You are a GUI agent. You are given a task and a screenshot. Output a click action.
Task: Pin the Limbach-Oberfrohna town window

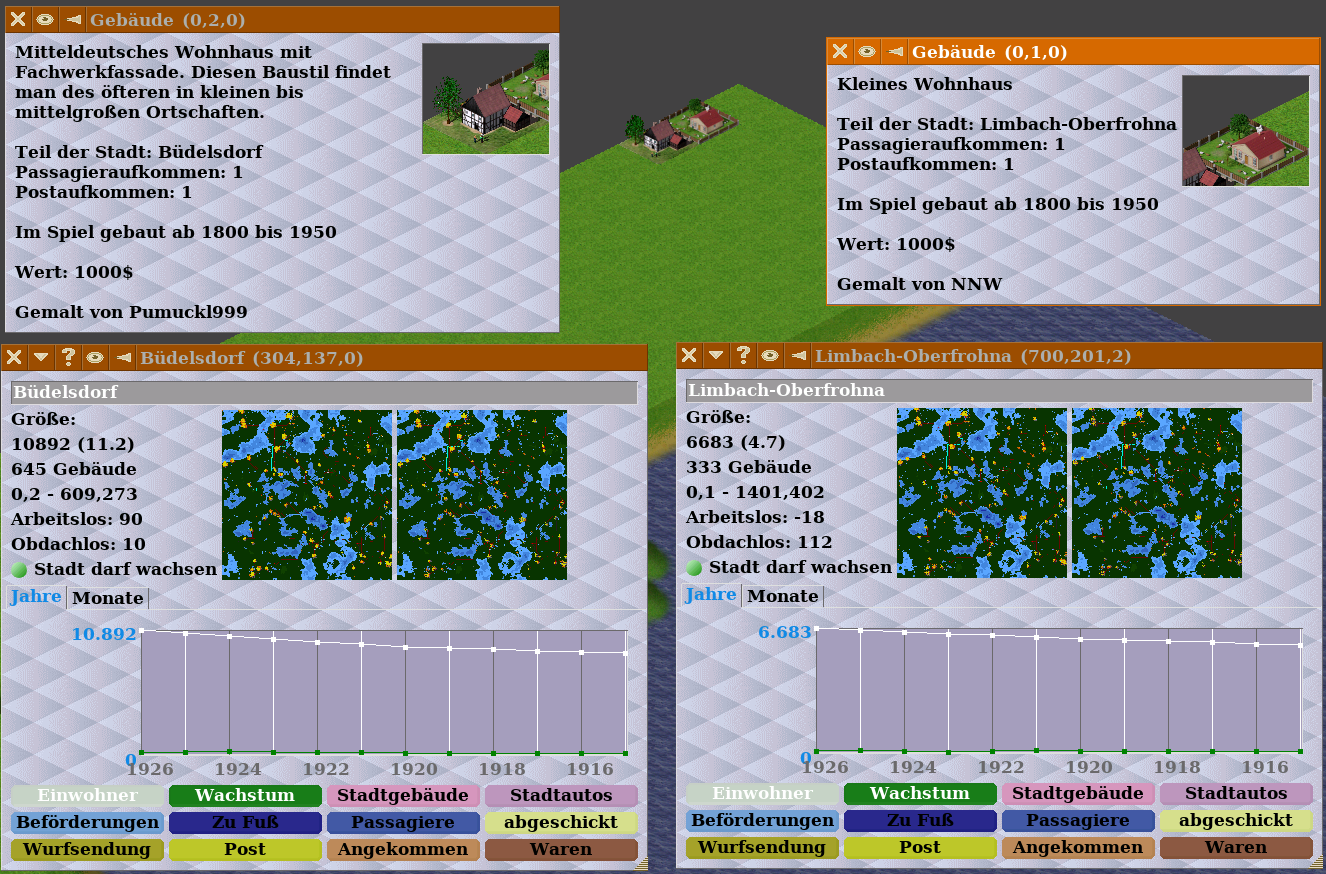797,355
